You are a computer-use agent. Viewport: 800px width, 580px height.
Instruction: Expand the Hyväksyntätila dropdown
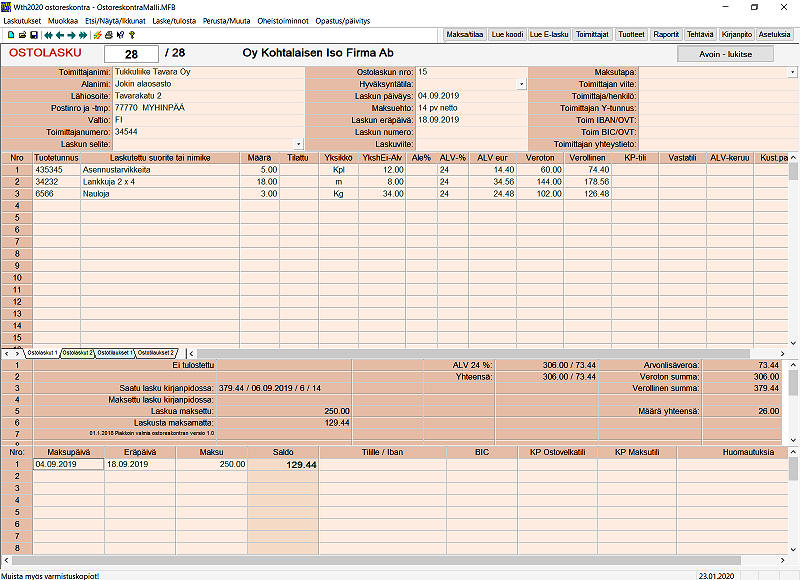click(521, 85)
